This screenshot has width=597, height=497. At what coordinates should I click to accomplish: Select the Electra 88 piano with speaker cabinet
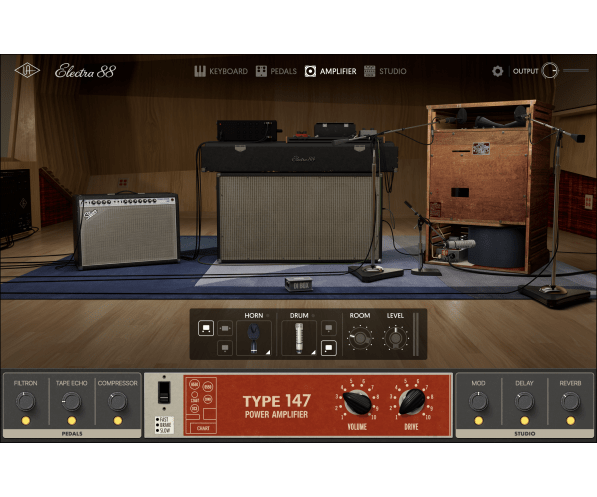(299, 202)
